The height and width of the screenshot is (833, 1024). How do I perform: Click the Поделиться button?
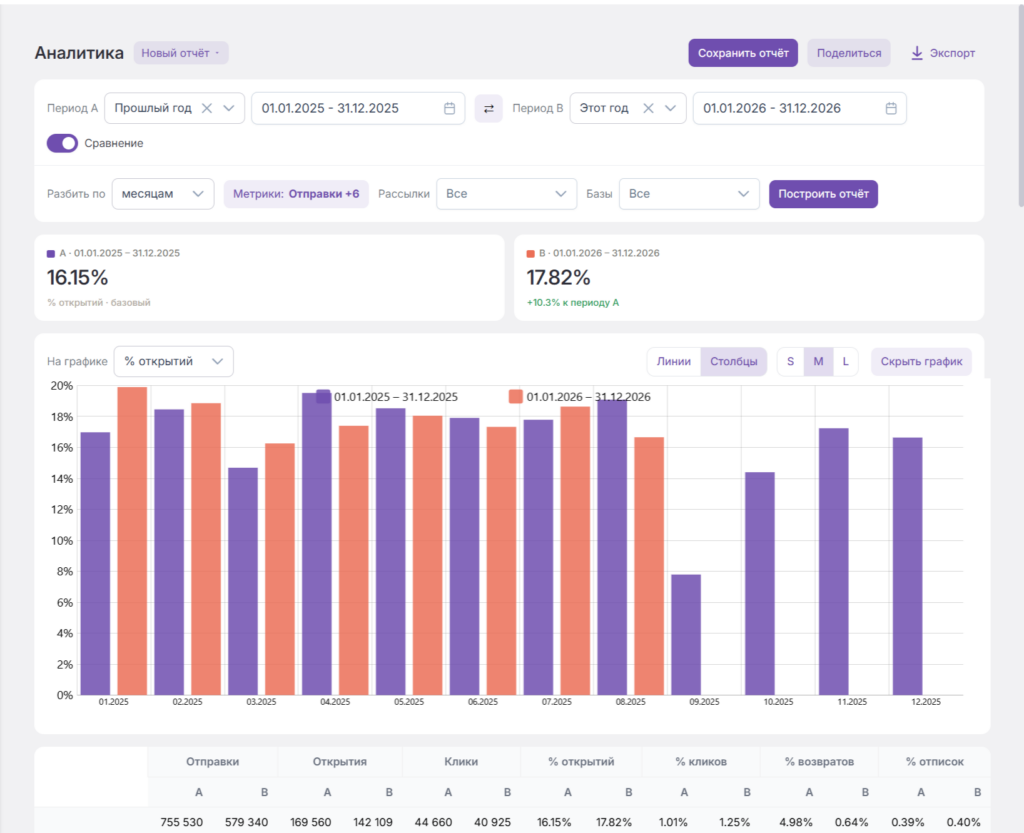point(849,53)
